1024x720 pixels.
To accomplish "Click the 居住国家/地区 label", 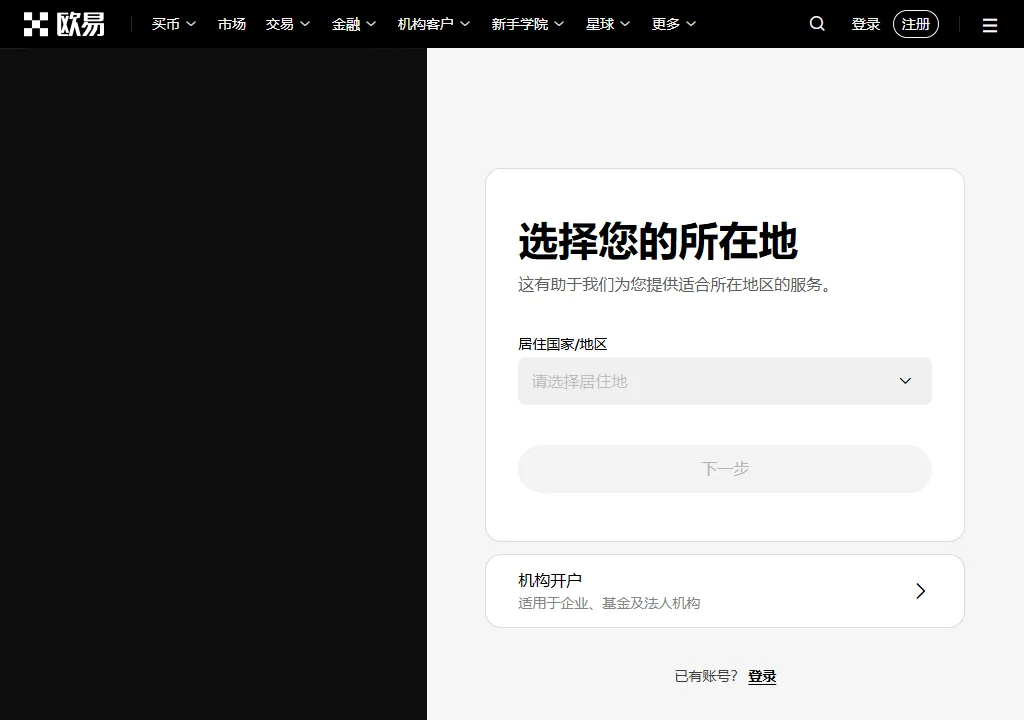I will pos(562,344).
